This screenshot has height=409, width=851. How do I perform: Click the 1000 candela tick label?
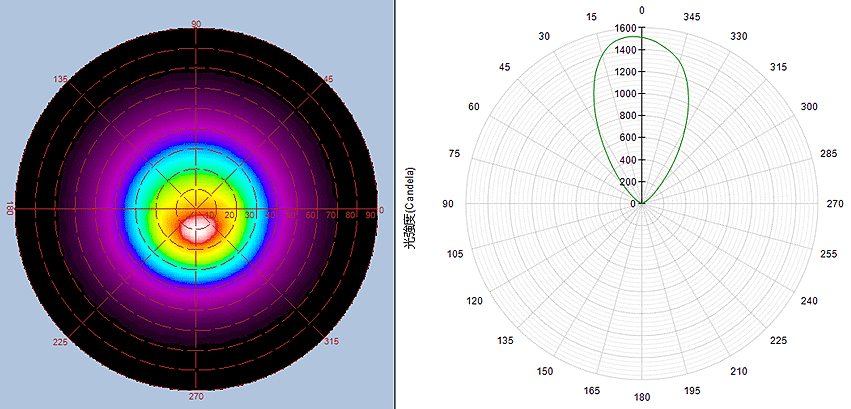tap(625, 94)
